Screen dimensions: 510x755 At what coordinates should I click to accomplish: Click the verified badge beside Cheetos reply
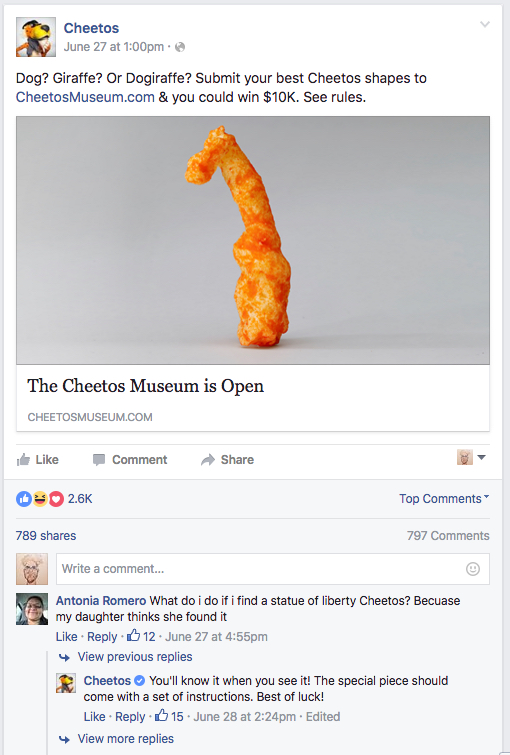[139, 680]
